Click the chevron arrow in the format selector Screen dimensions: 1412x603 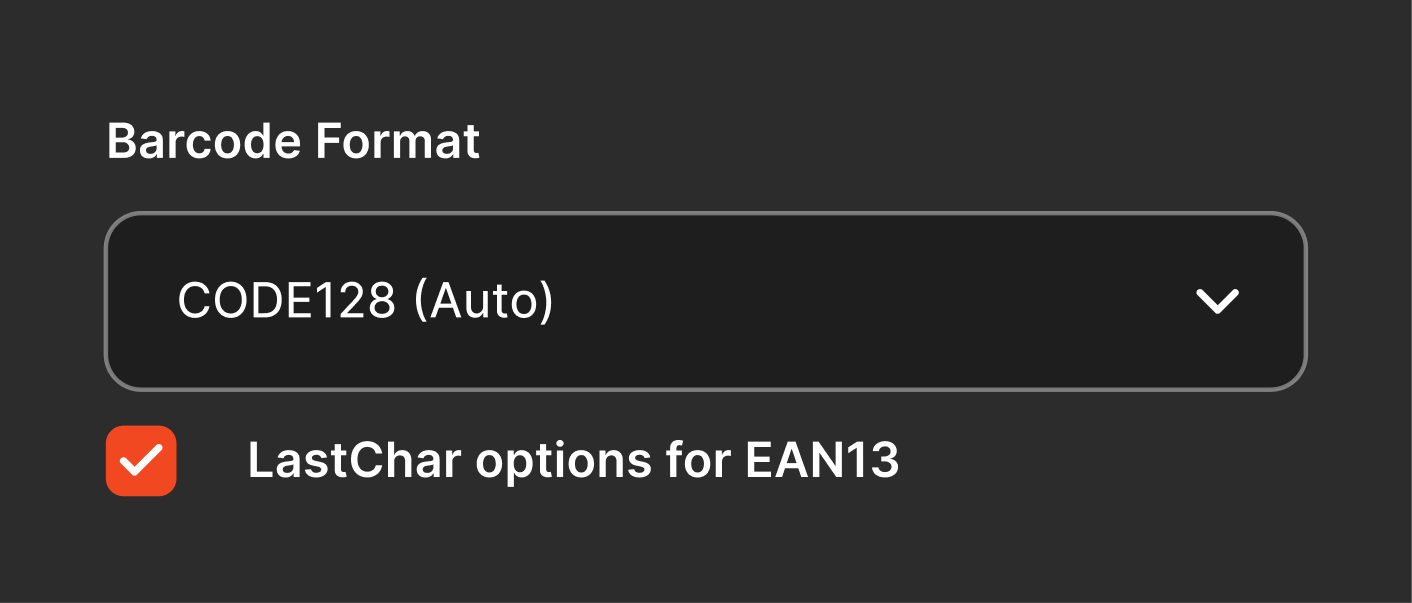1217,301
